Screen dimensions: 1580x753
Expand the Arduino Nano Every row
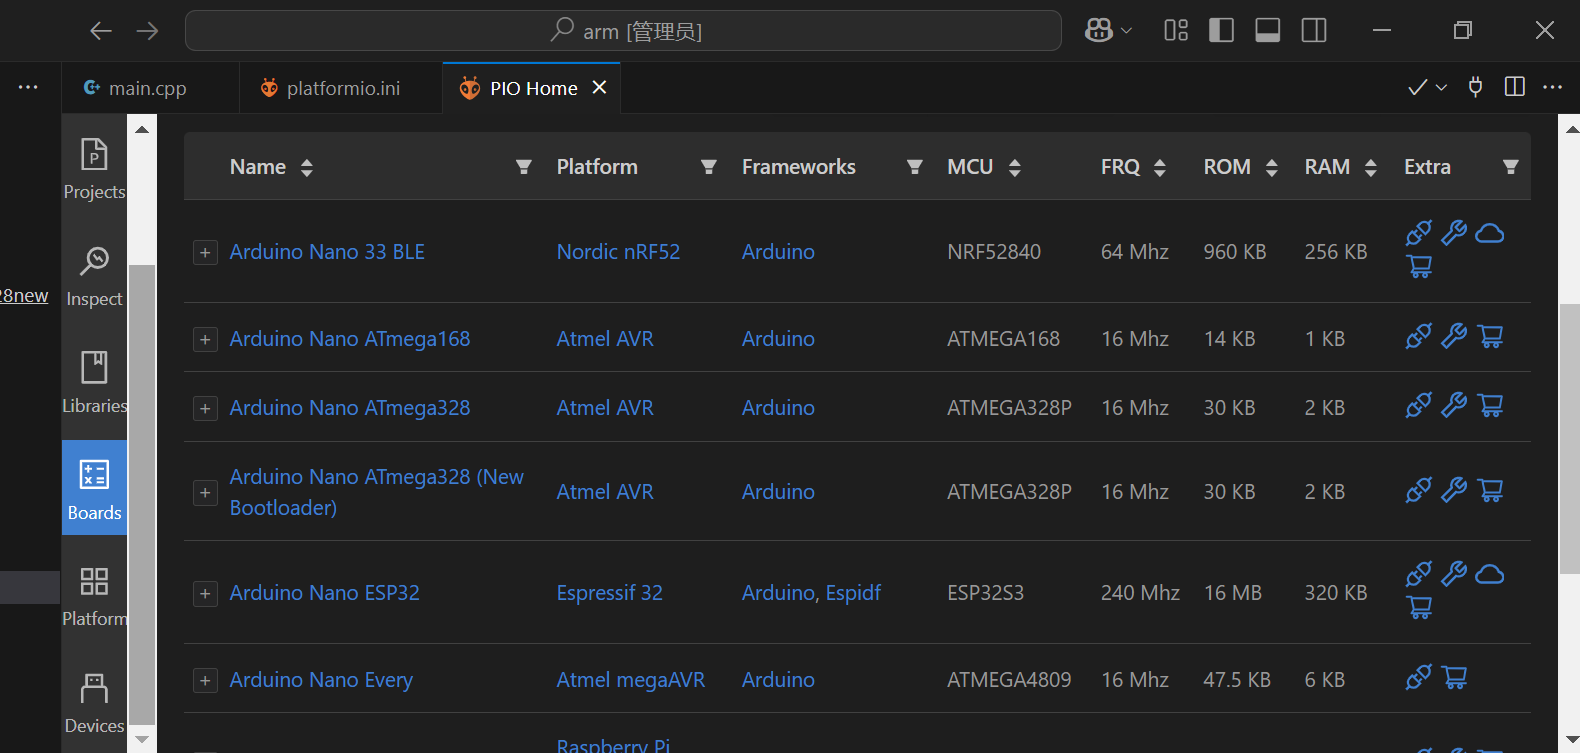point(205,681)
